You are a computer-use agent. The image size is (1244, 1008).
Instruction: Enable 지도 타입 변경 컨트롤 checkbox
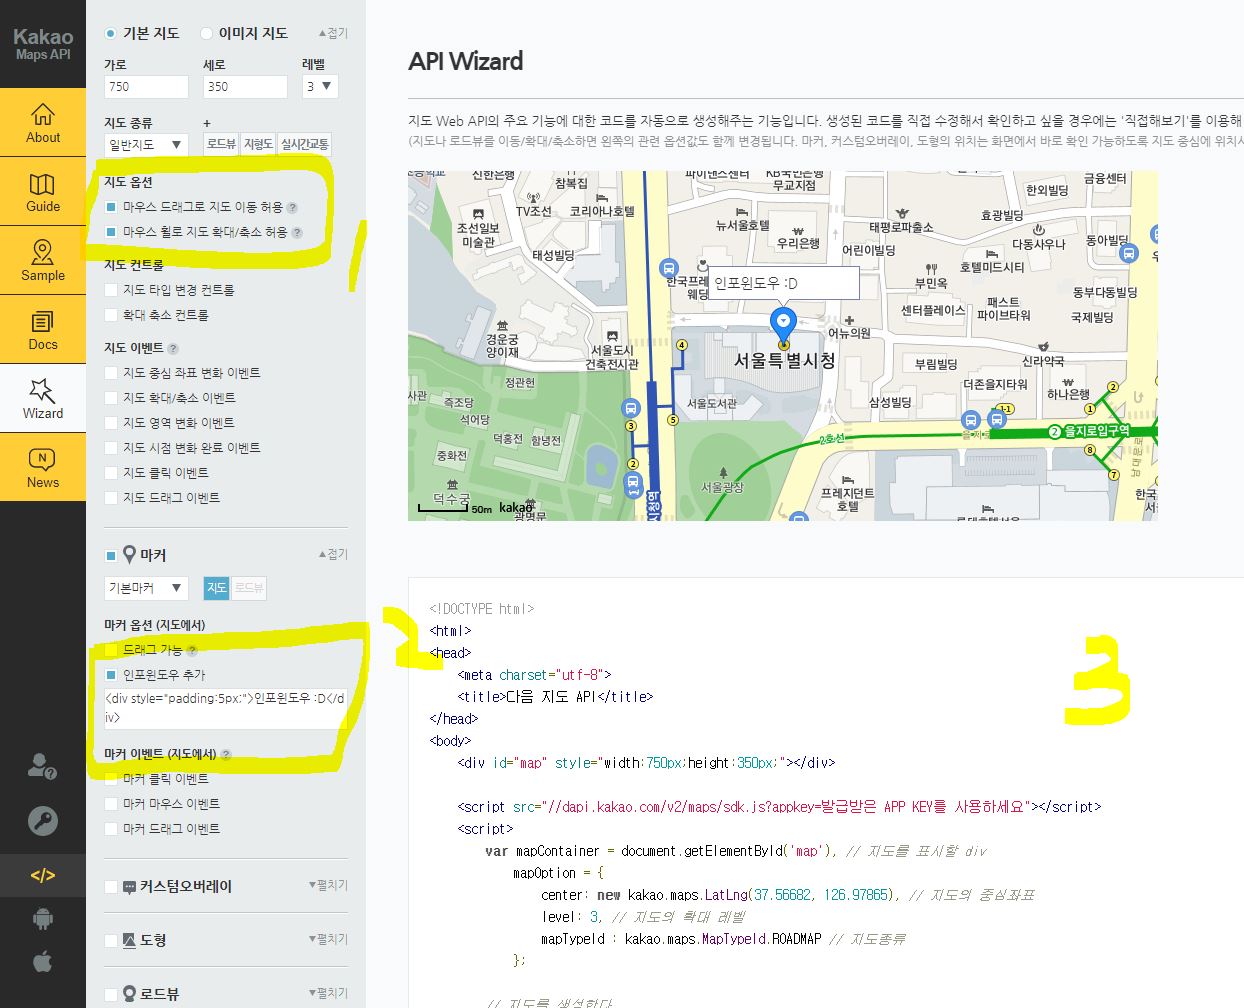pos(111,290)
